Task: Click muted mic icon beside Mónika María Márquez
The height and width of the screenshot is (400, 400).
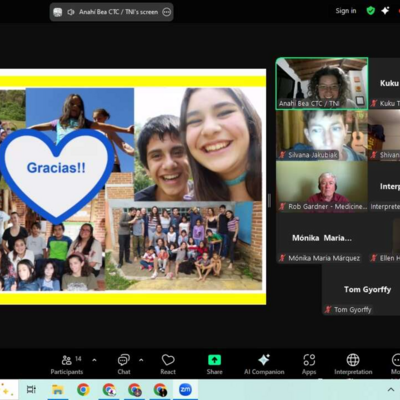Action: click(x=282, y=258)
